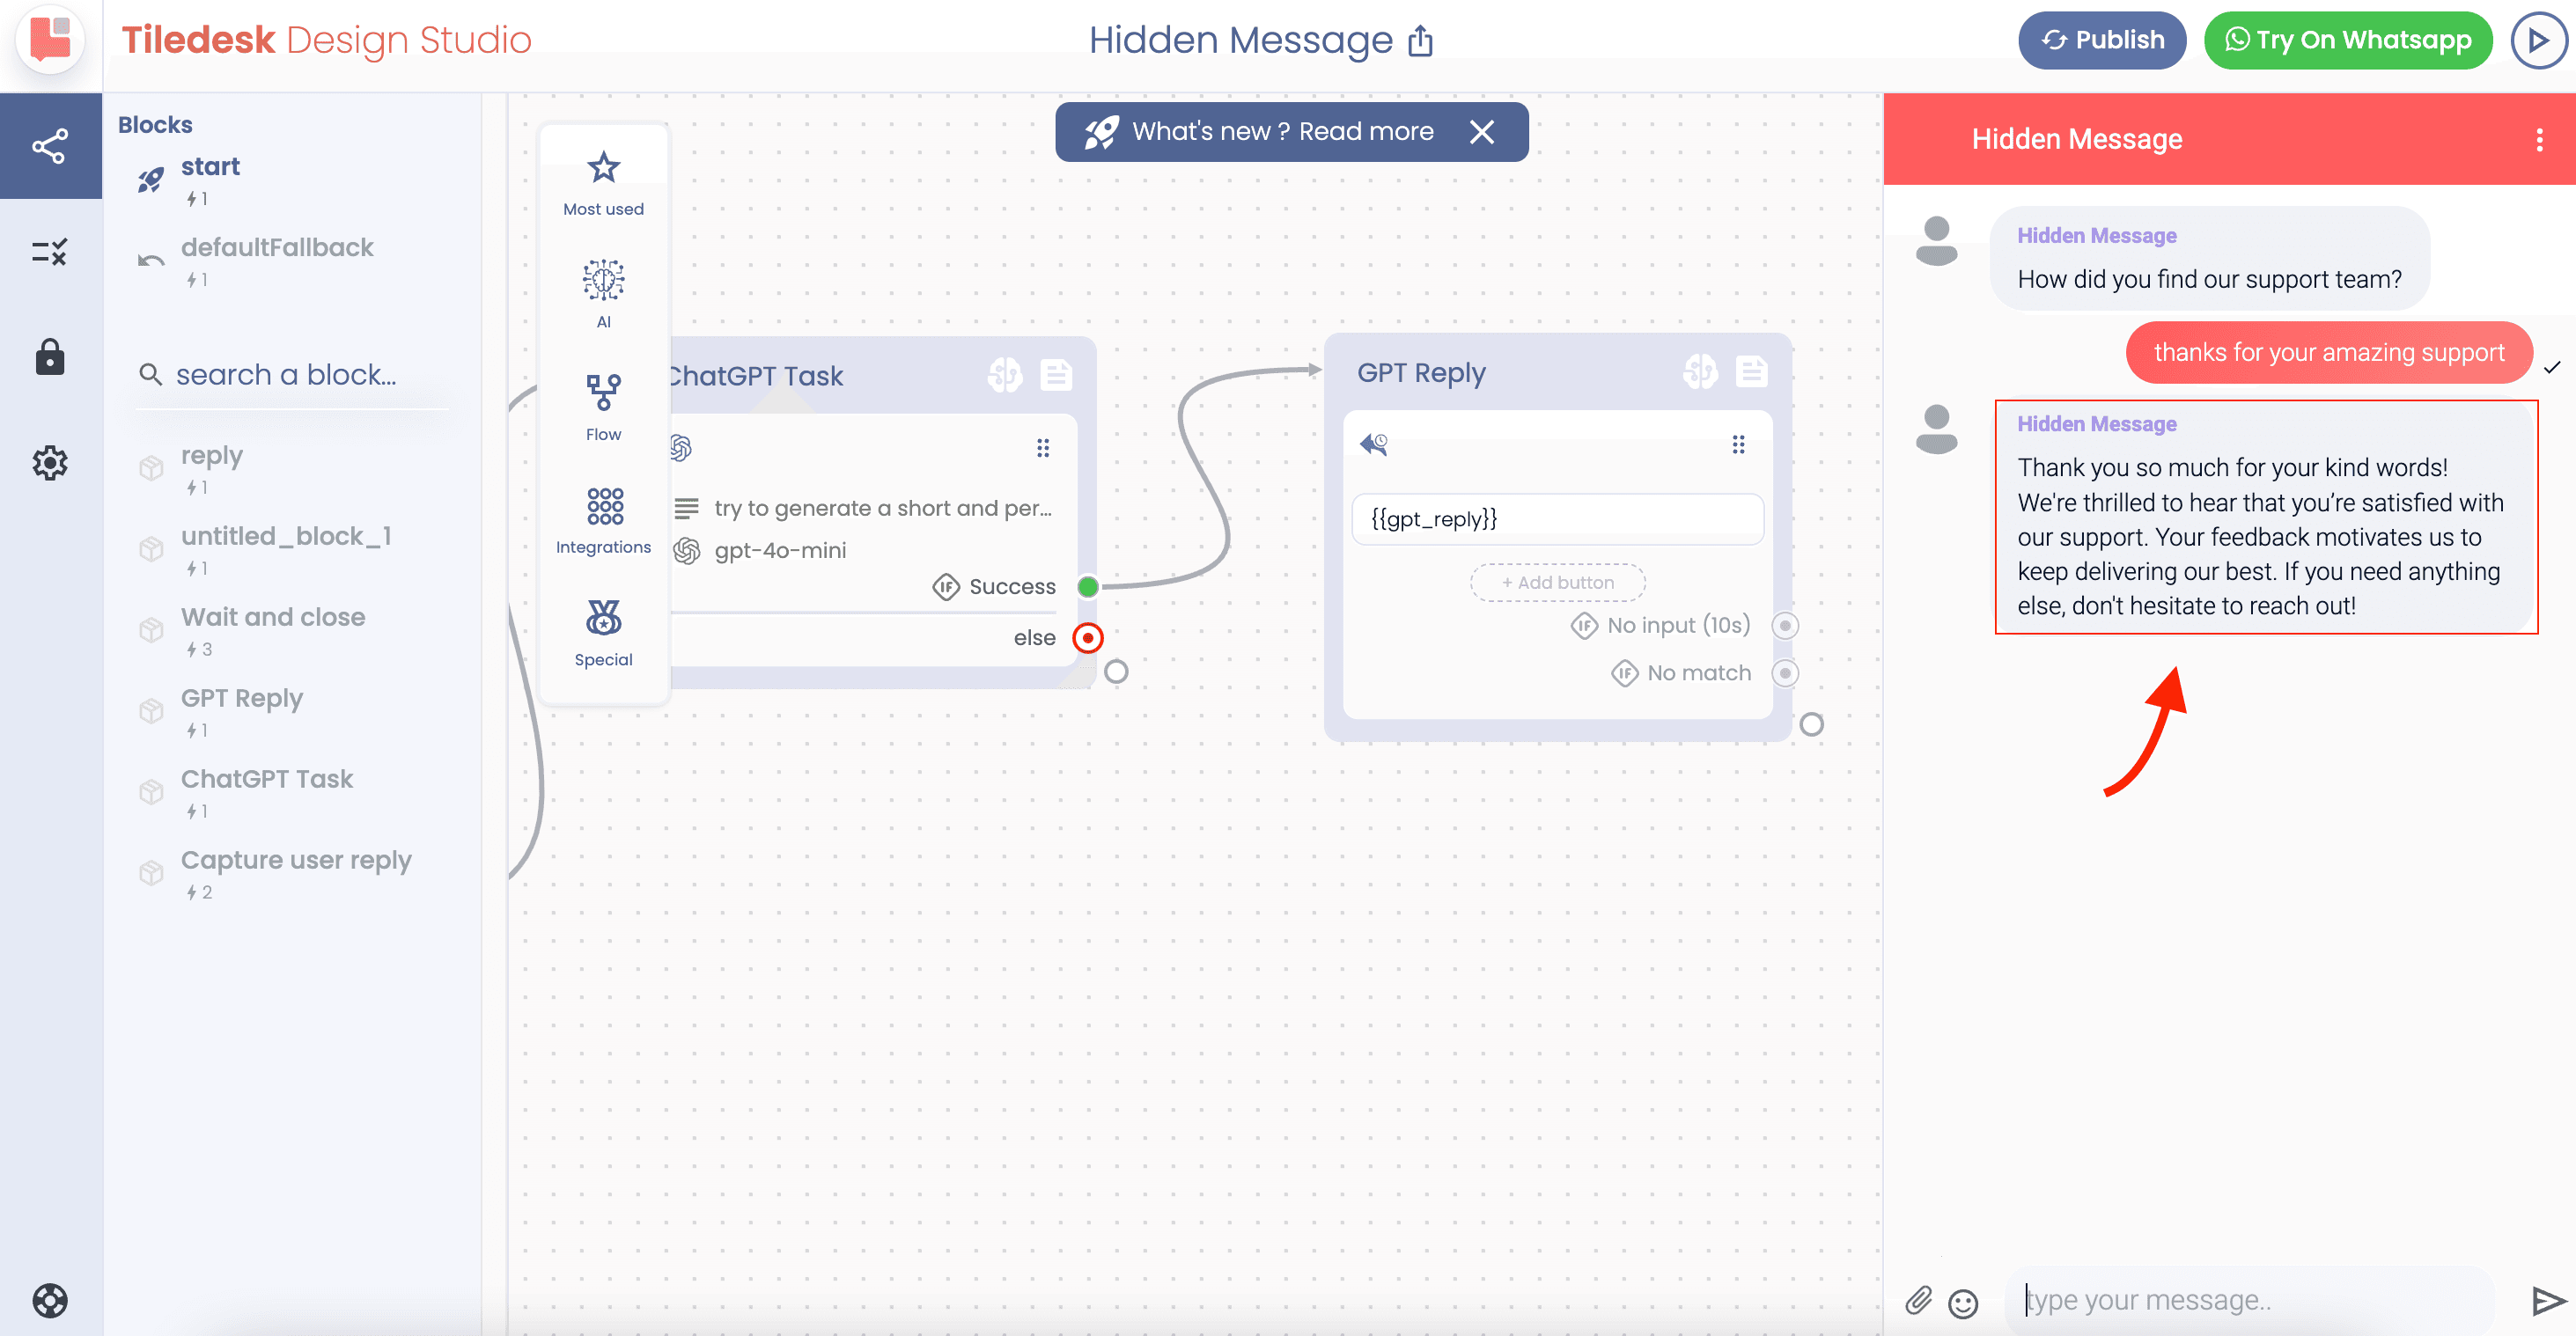Open the support lifebuoy icon

(x=50, y=1300)
